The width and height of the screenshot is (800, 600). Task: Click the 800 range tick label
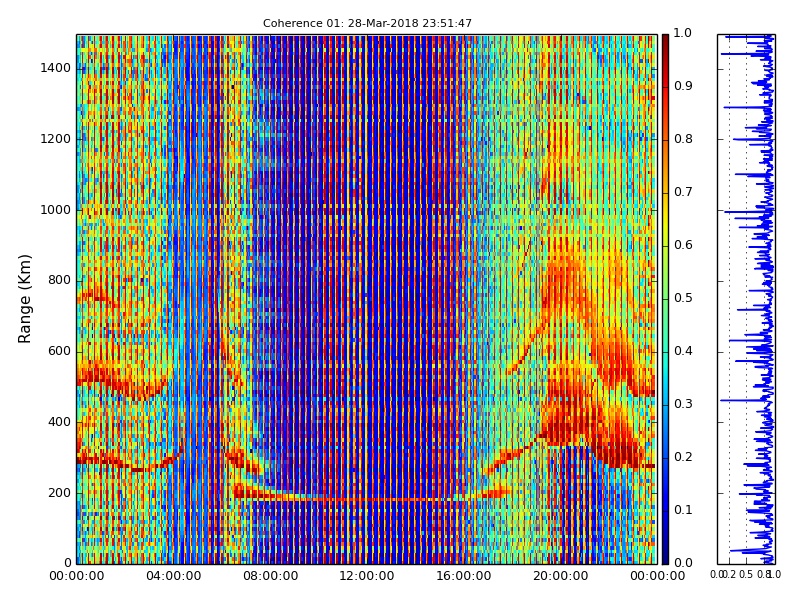[x=59, y=280]
